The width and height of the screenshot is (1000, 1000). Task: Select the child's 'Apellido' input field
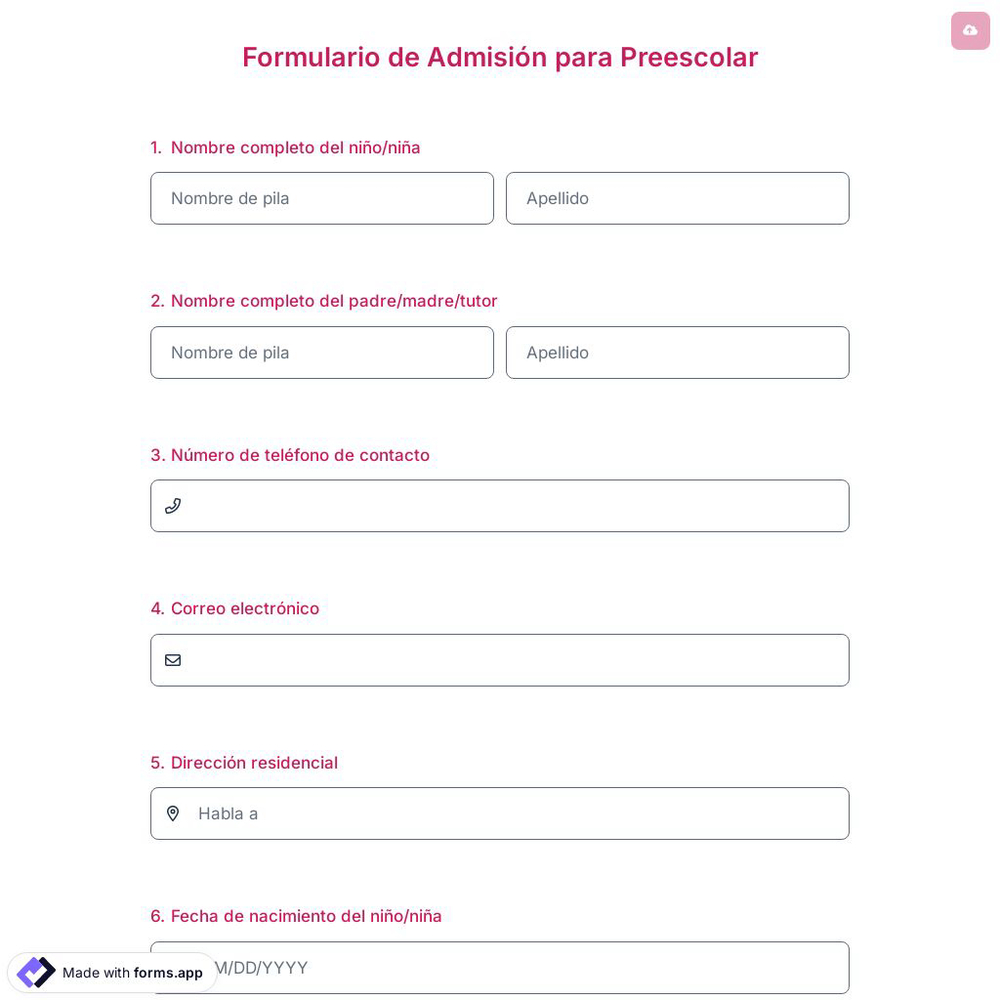click(x=678, y=198)
